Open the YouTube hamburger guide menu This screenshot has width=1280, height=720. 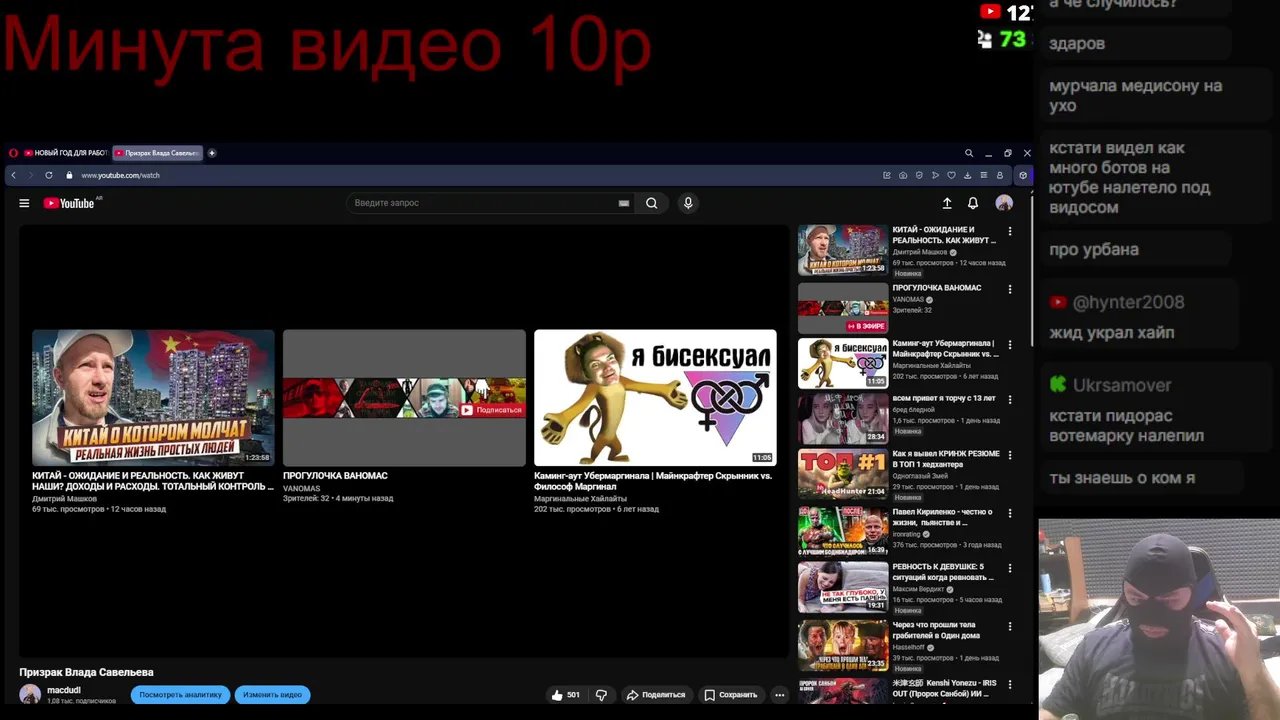pyautogui.click(x=24, y=203)
